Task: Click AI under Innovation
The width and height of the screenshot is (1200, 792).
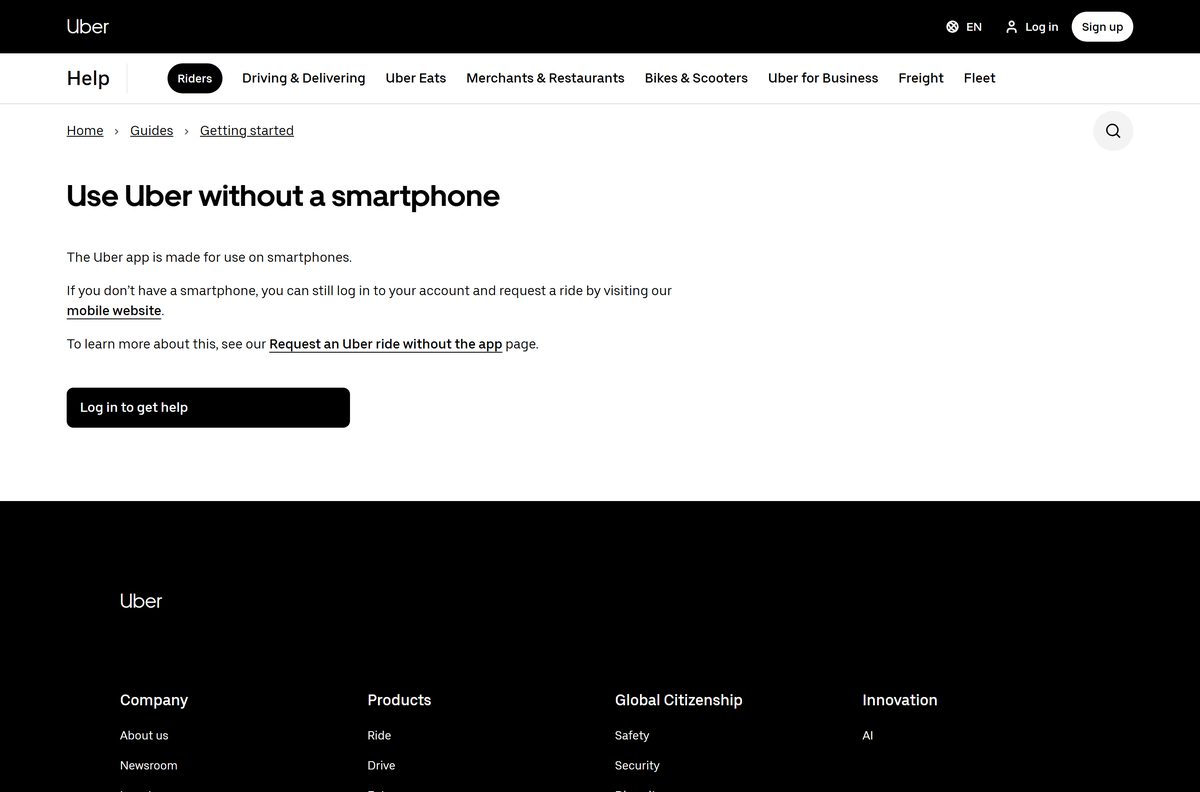Action: click(x=868, y=735)
